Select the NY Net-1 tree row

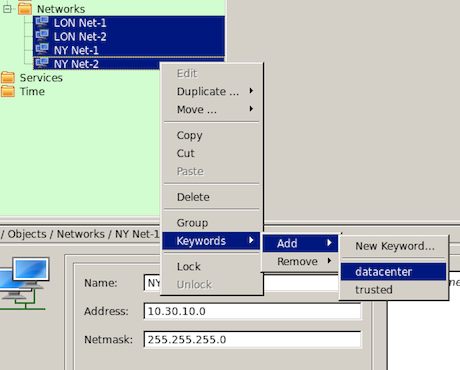129,50
